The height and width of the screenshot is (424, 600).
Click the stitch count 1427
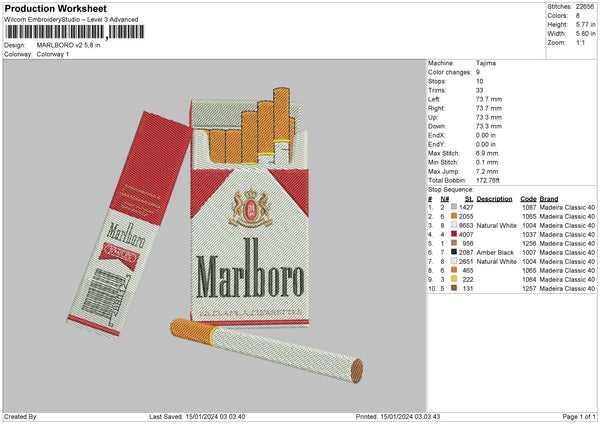coord(466,207)
